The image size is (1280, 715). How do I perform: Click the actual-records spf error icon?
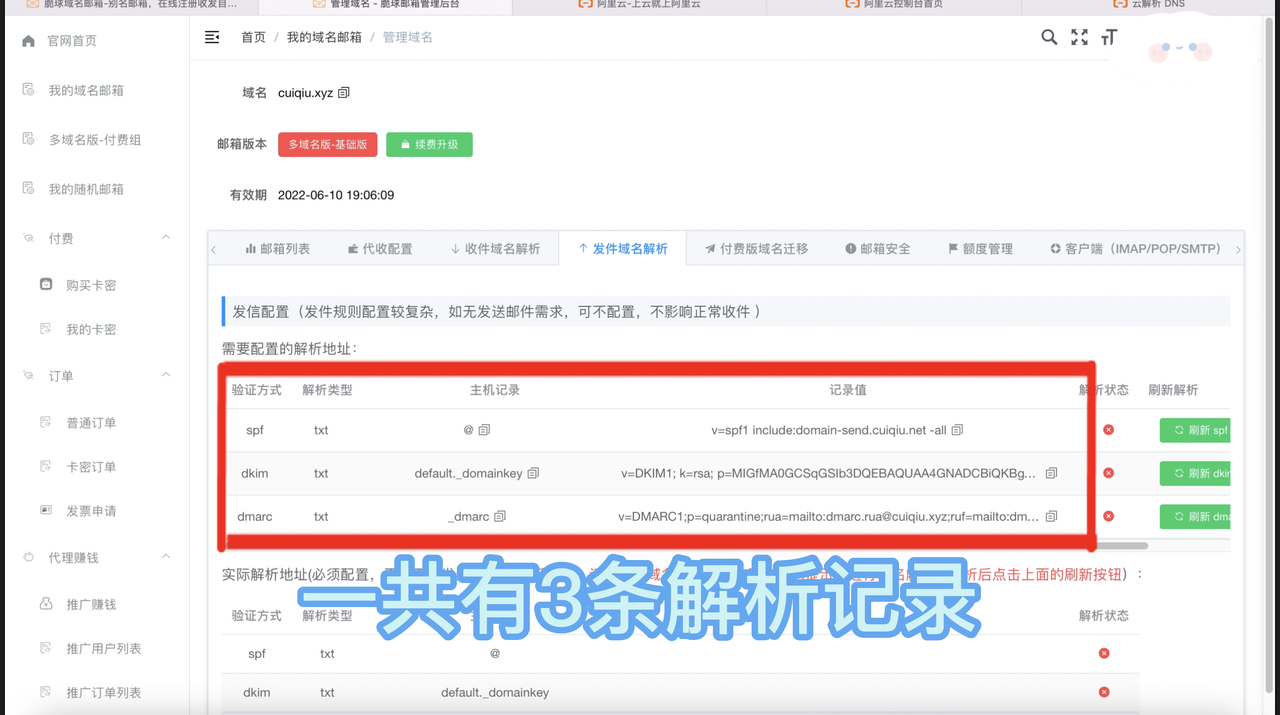1104,653
